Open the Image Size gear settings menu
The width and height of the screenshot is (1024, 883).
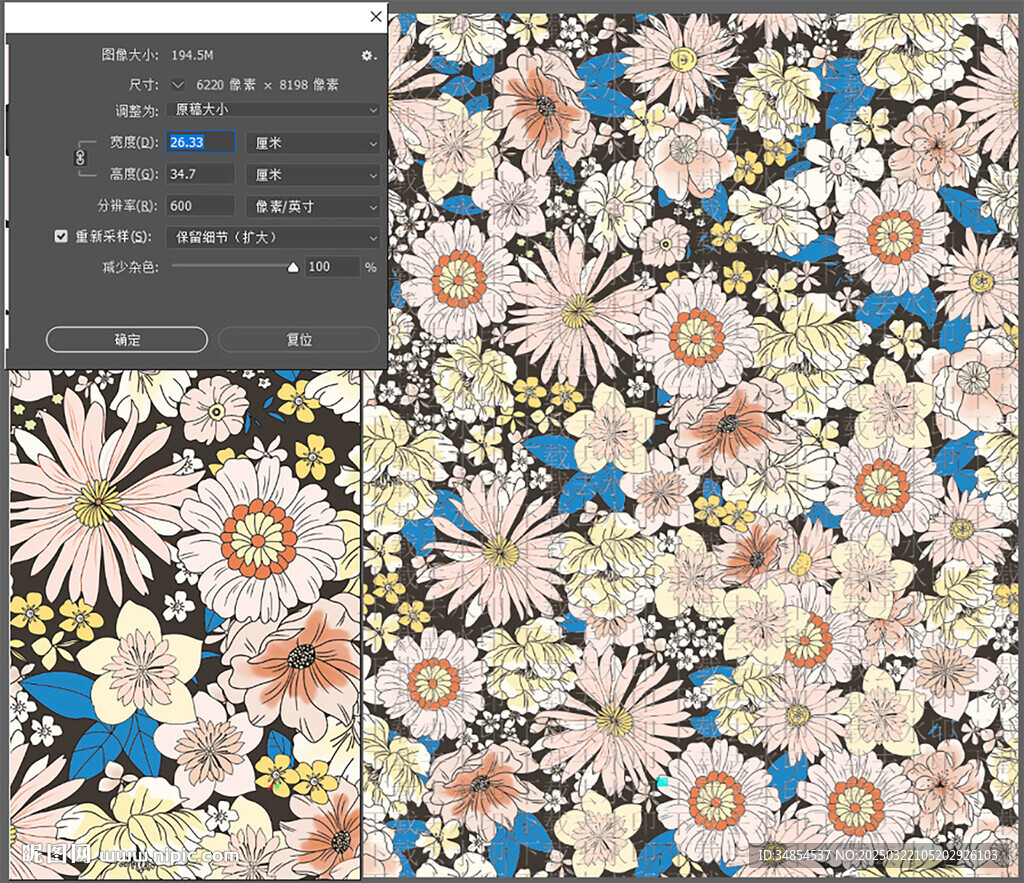pos(368,55)
